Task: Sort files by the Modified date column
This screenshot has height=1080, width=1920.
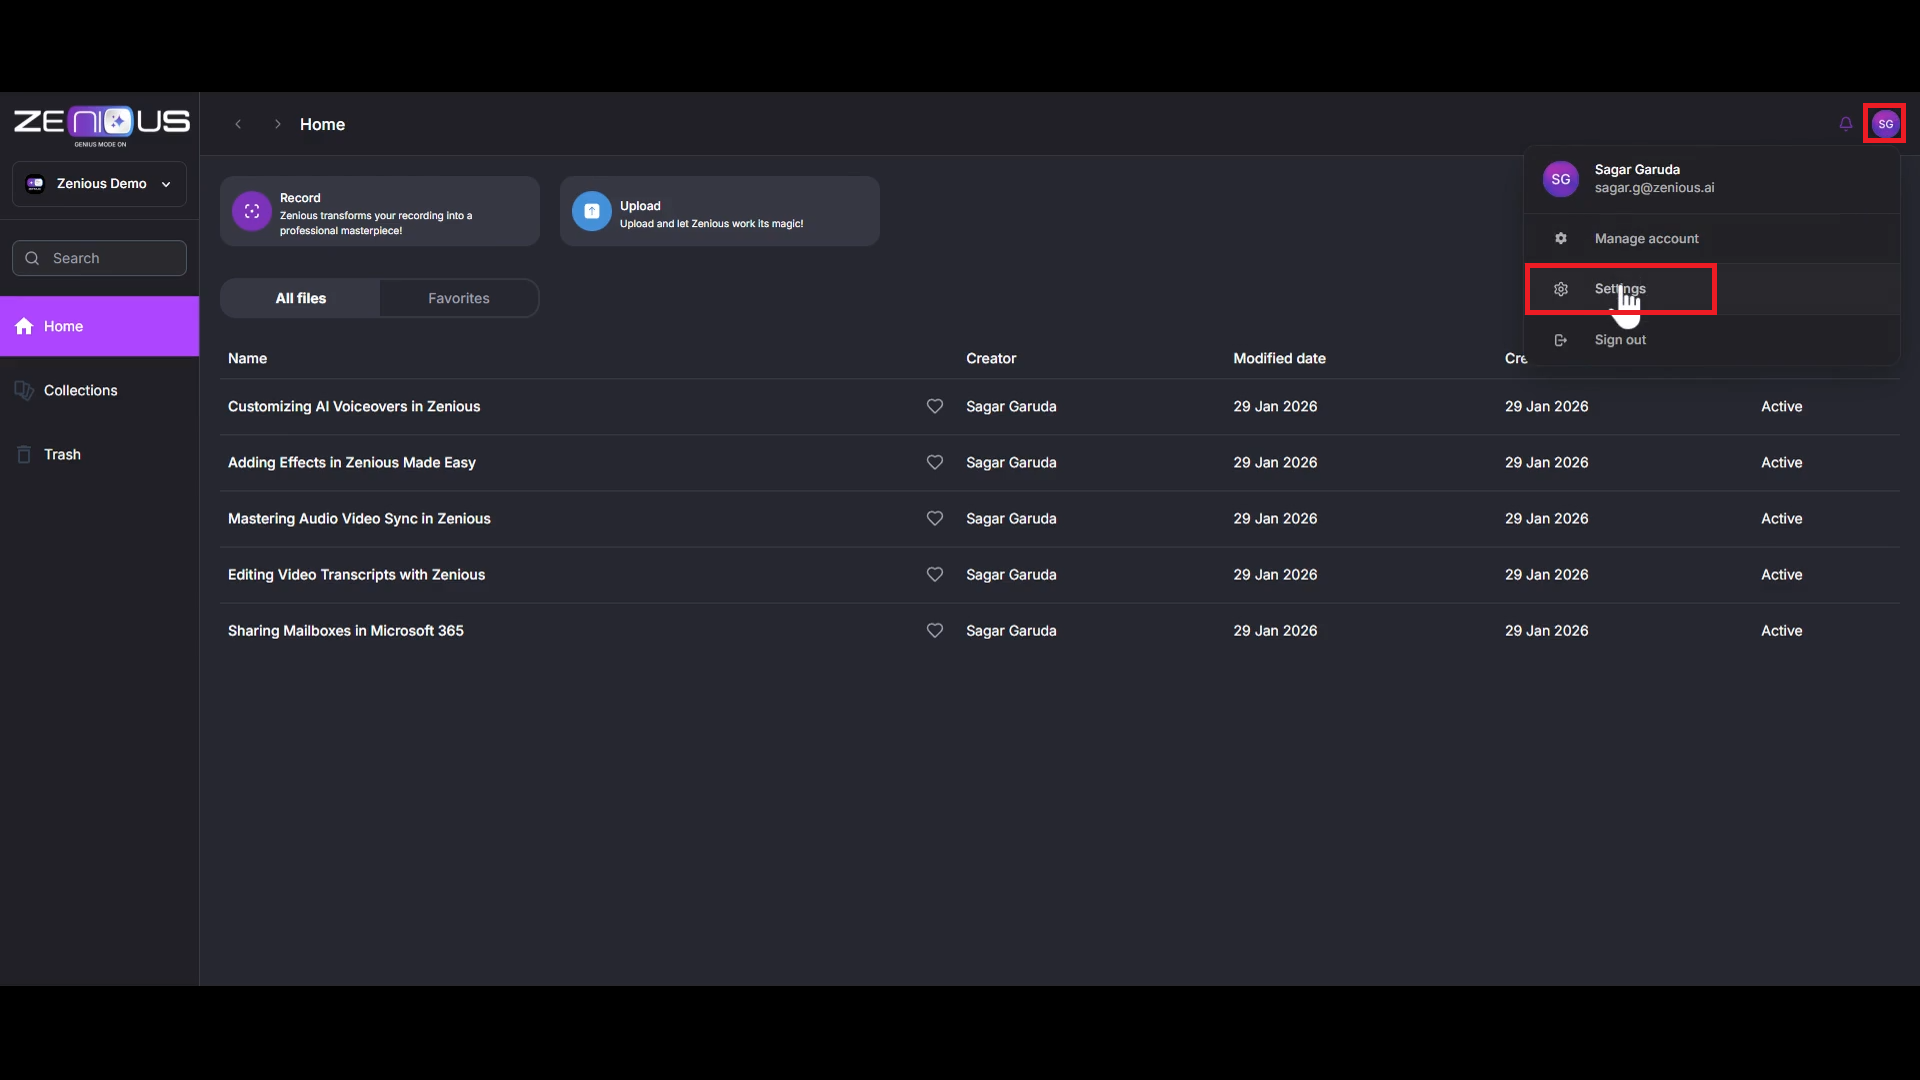Action: click(x=1279, y=359)
